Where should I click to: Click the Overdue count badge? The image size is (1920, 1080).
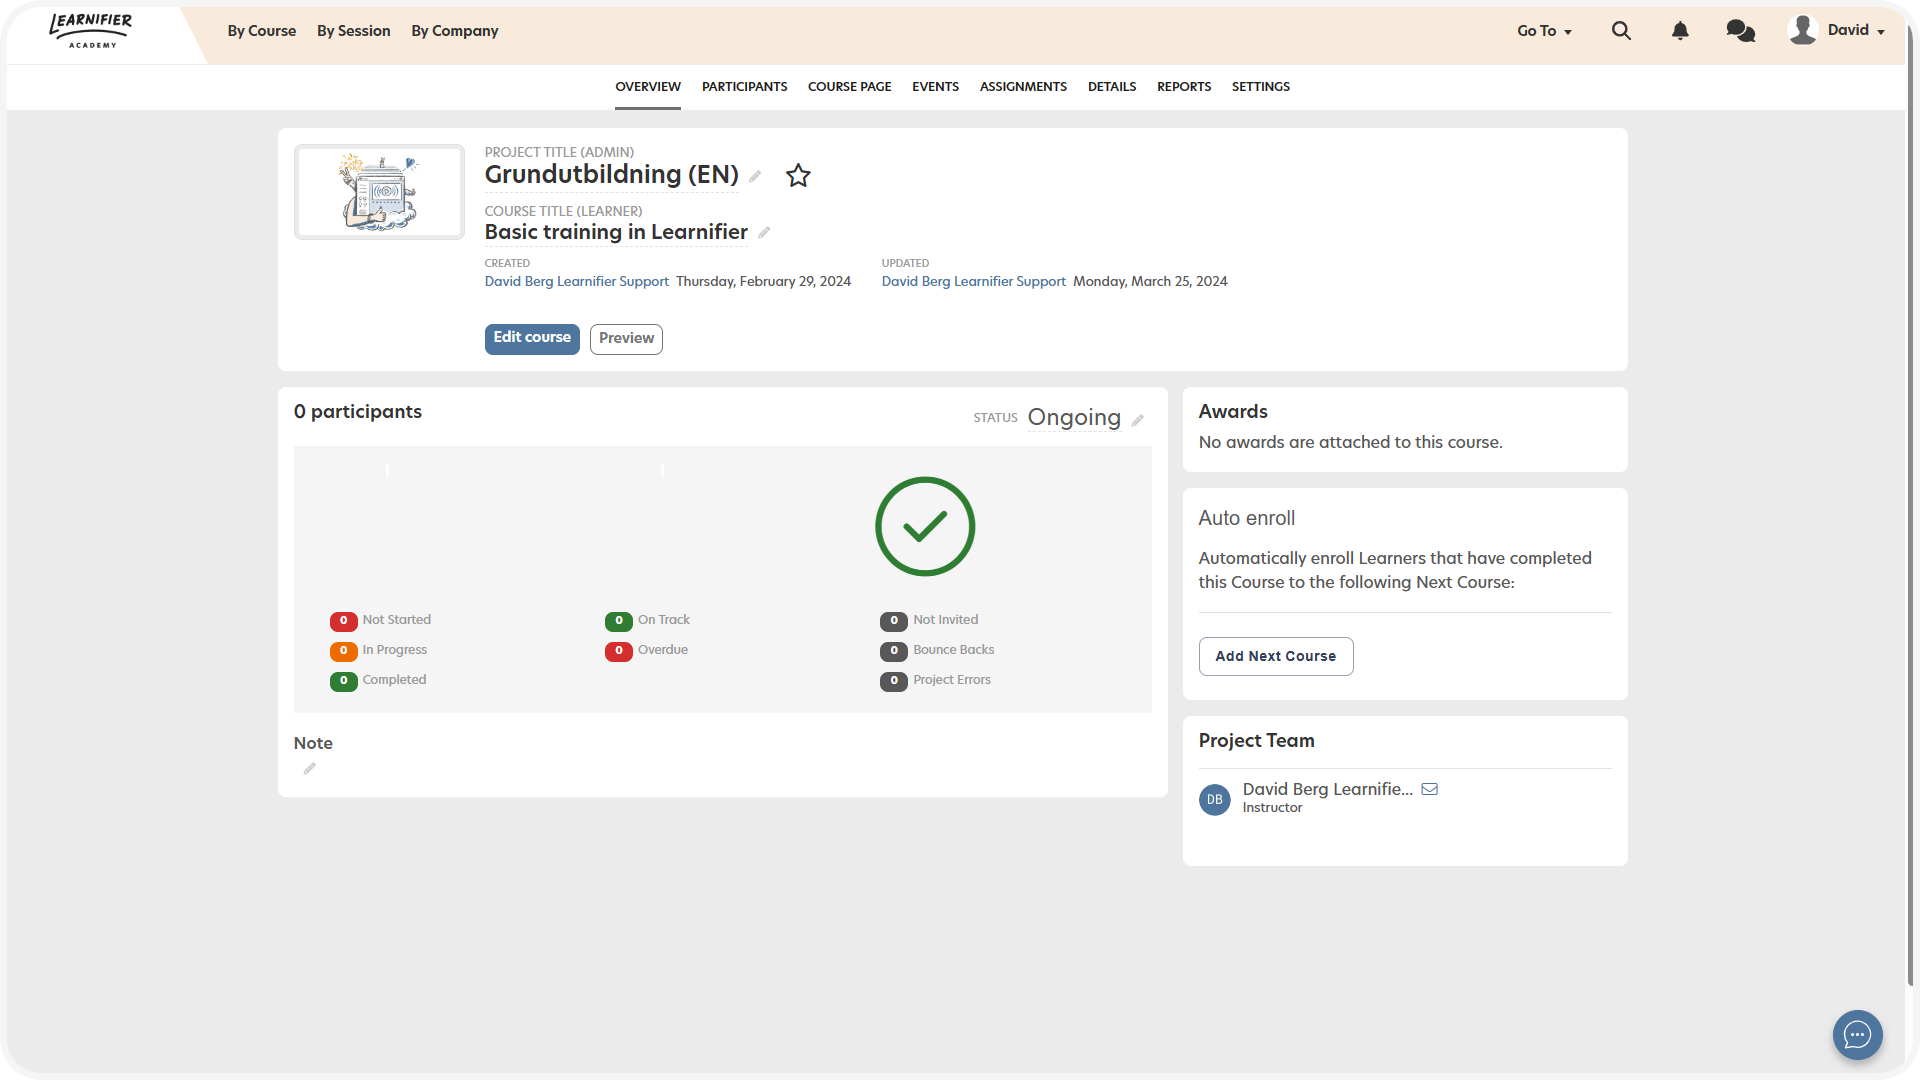[619, 651]
